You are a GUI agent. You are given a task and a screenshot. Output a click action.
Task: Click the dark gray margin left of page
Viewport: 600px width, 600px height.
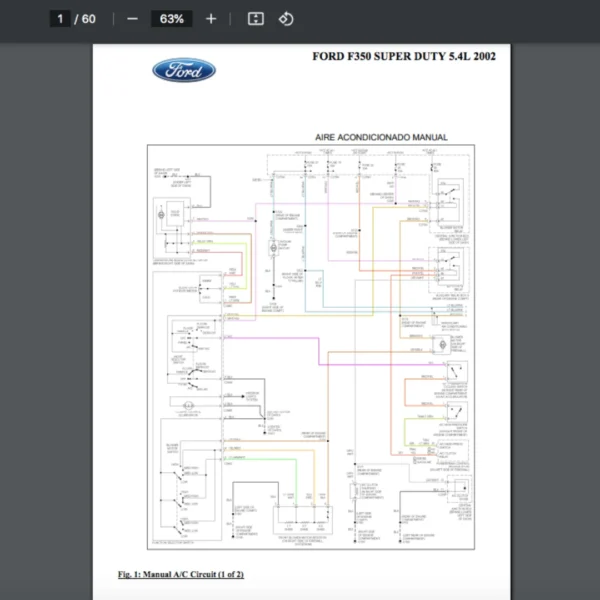45,300
